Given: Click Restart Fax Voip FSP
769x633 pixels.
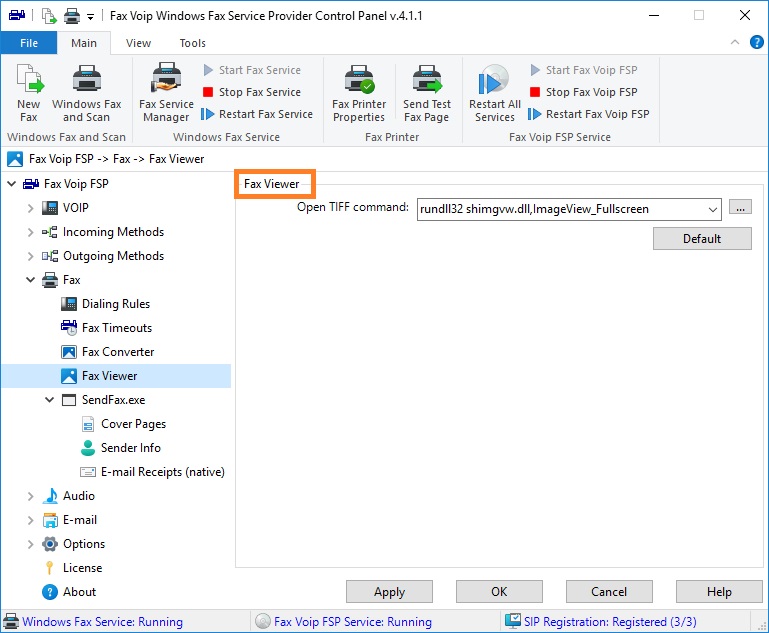Looking at the screenshot, I should pyautogui.click(x=589, y=114).
